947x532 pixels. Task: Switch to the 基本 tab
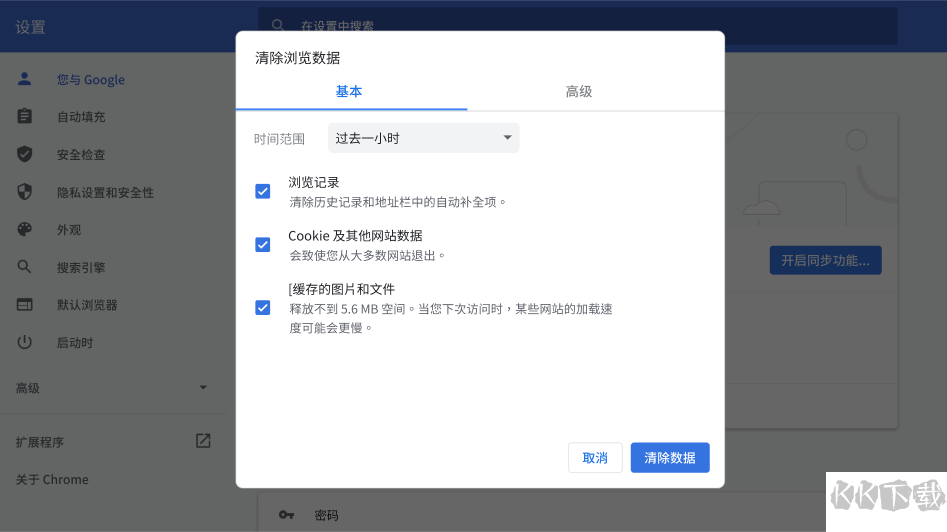348,92
